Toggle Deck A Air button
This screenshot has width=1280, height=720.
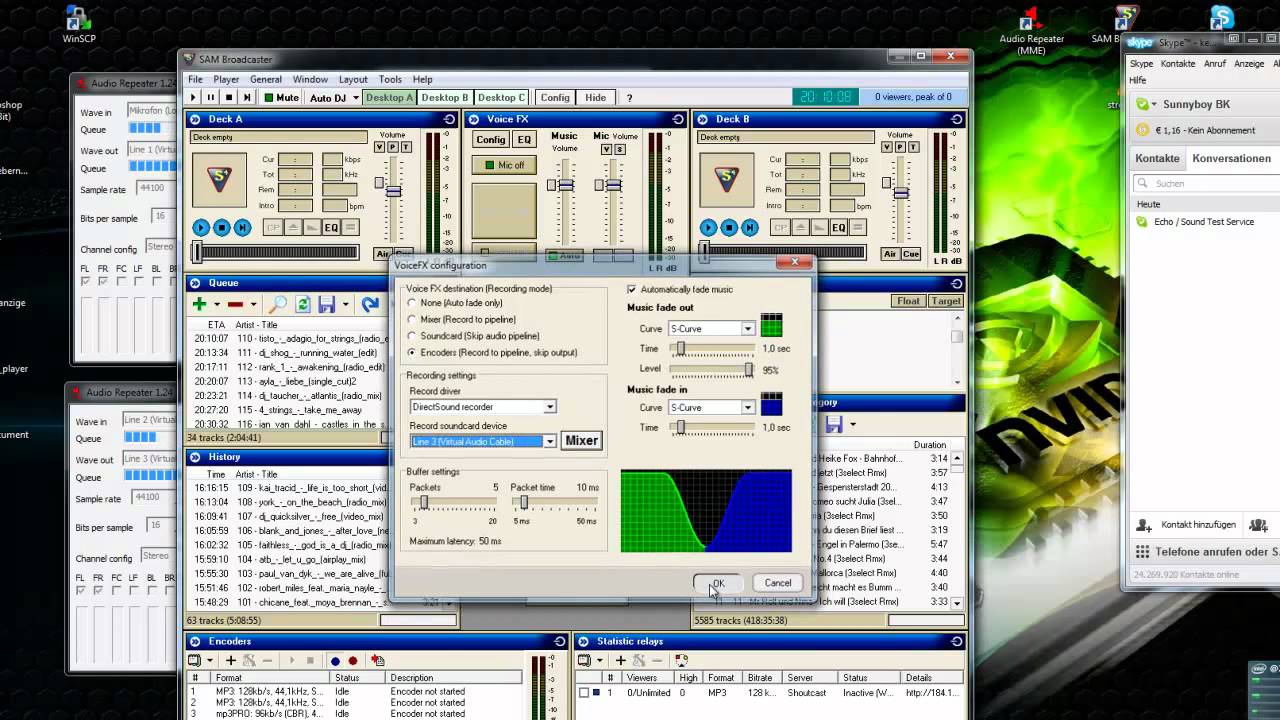(383, 254)
